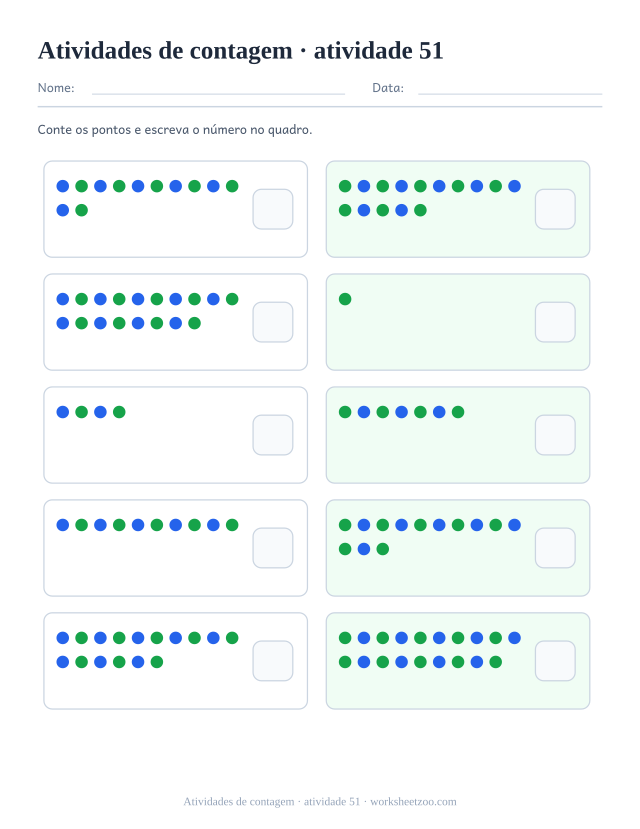640x829 pixels.
Task: Select answer box beside the eighteen-dot group
Action: point(273,322)
